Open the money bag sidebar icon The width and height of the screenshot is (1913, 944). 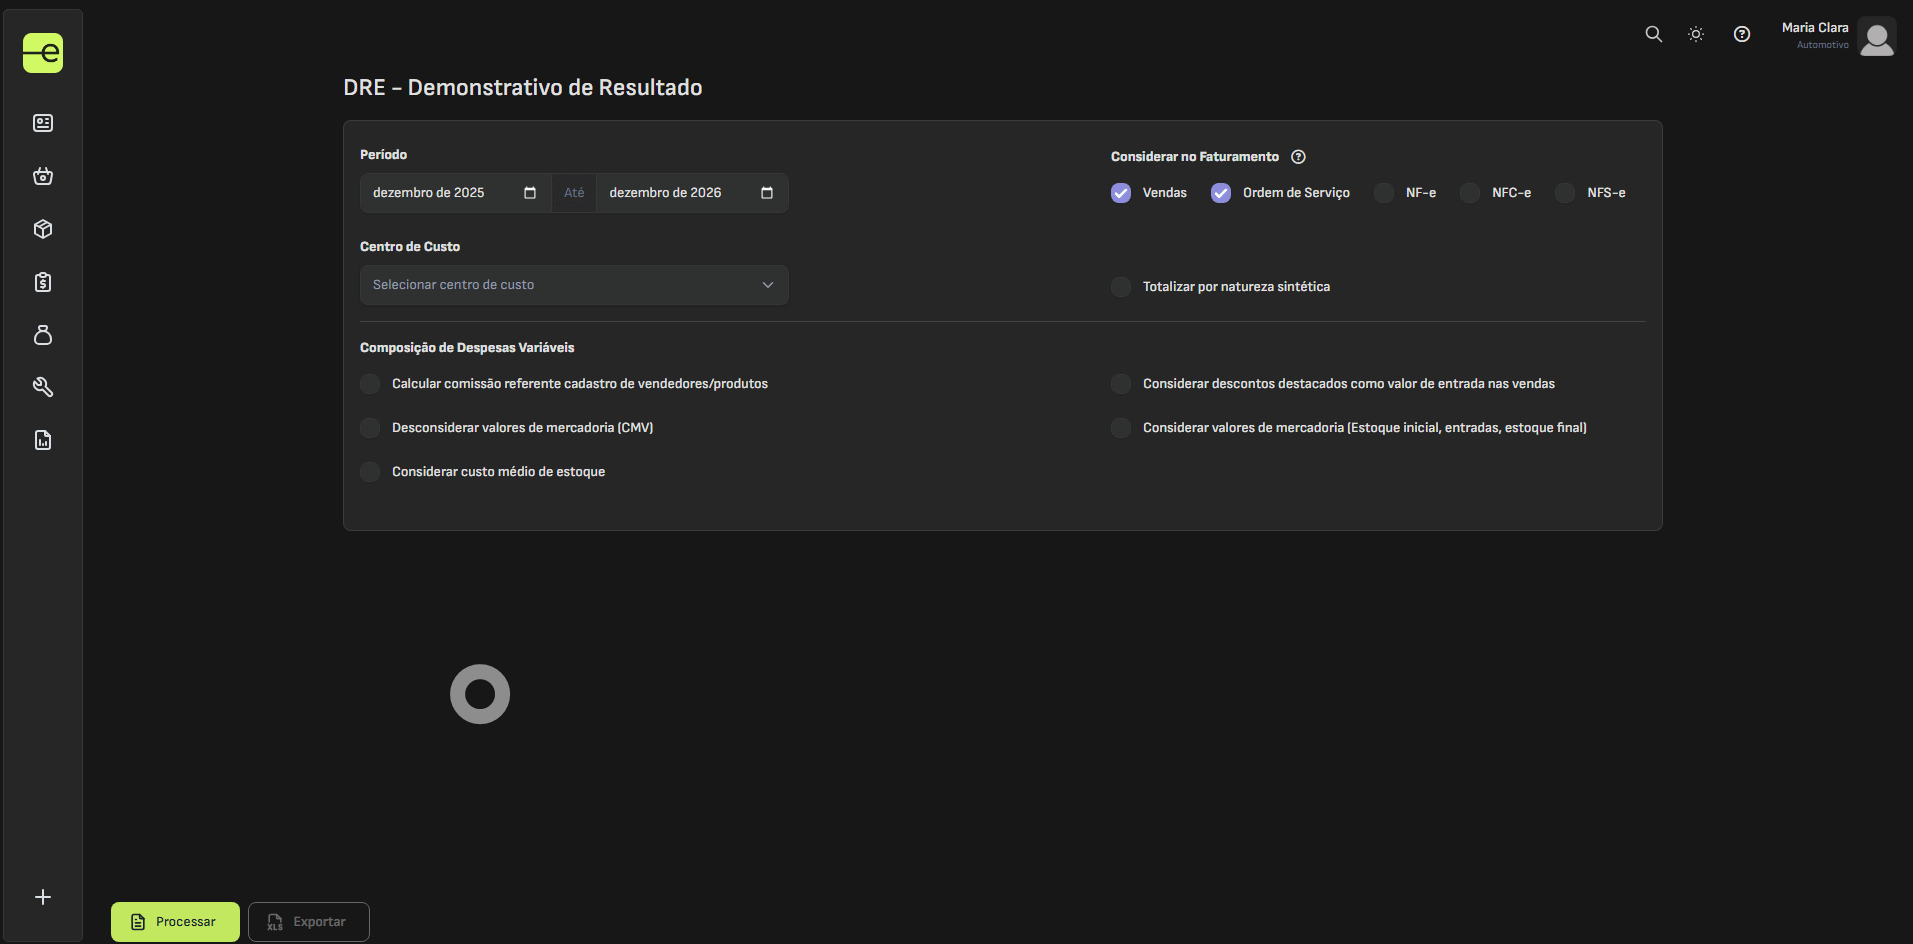tap(43, 335)
